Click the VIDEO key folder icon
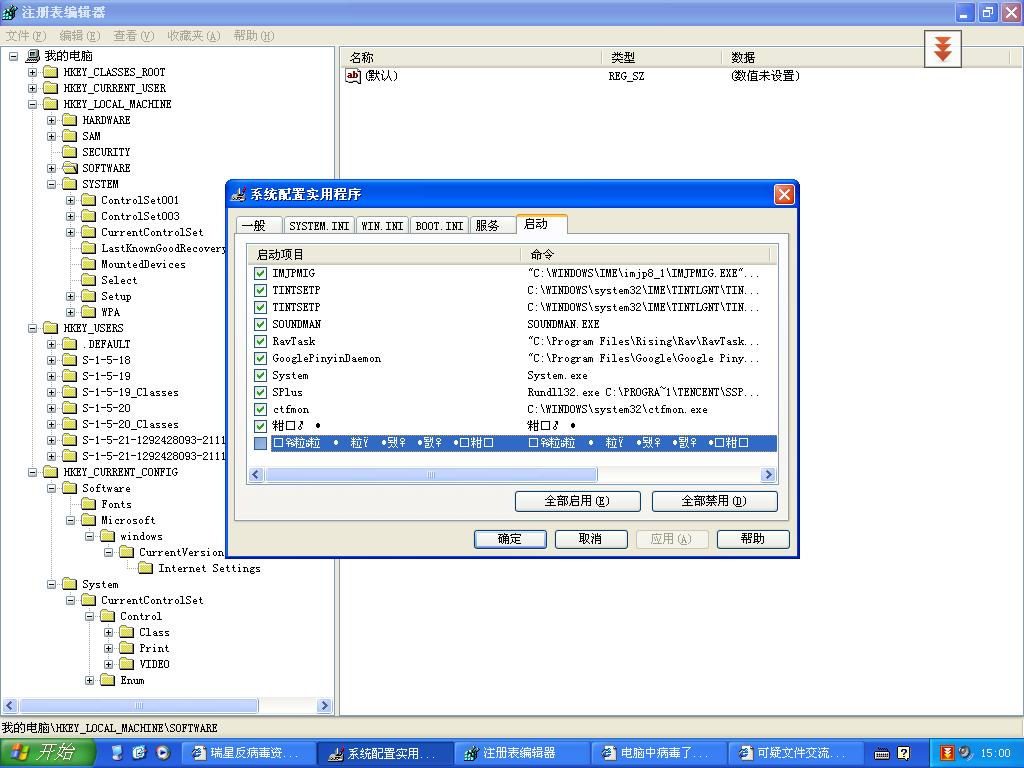 [x=126, y=664]
